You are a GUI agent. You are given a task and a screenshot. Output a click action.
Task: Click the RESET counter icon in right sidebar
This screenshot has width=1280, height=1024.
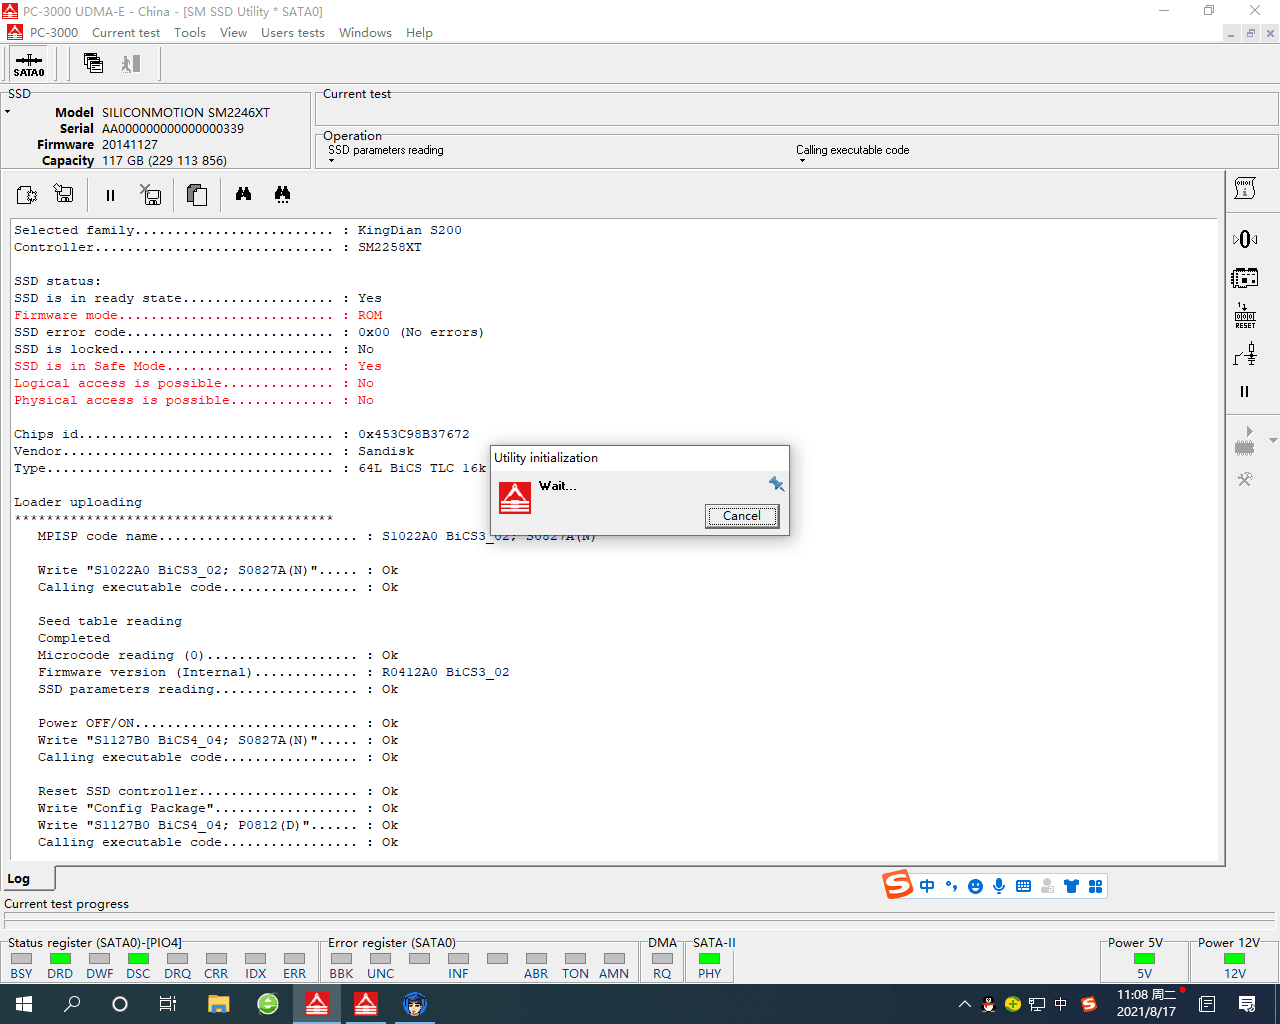point(1245,316)
